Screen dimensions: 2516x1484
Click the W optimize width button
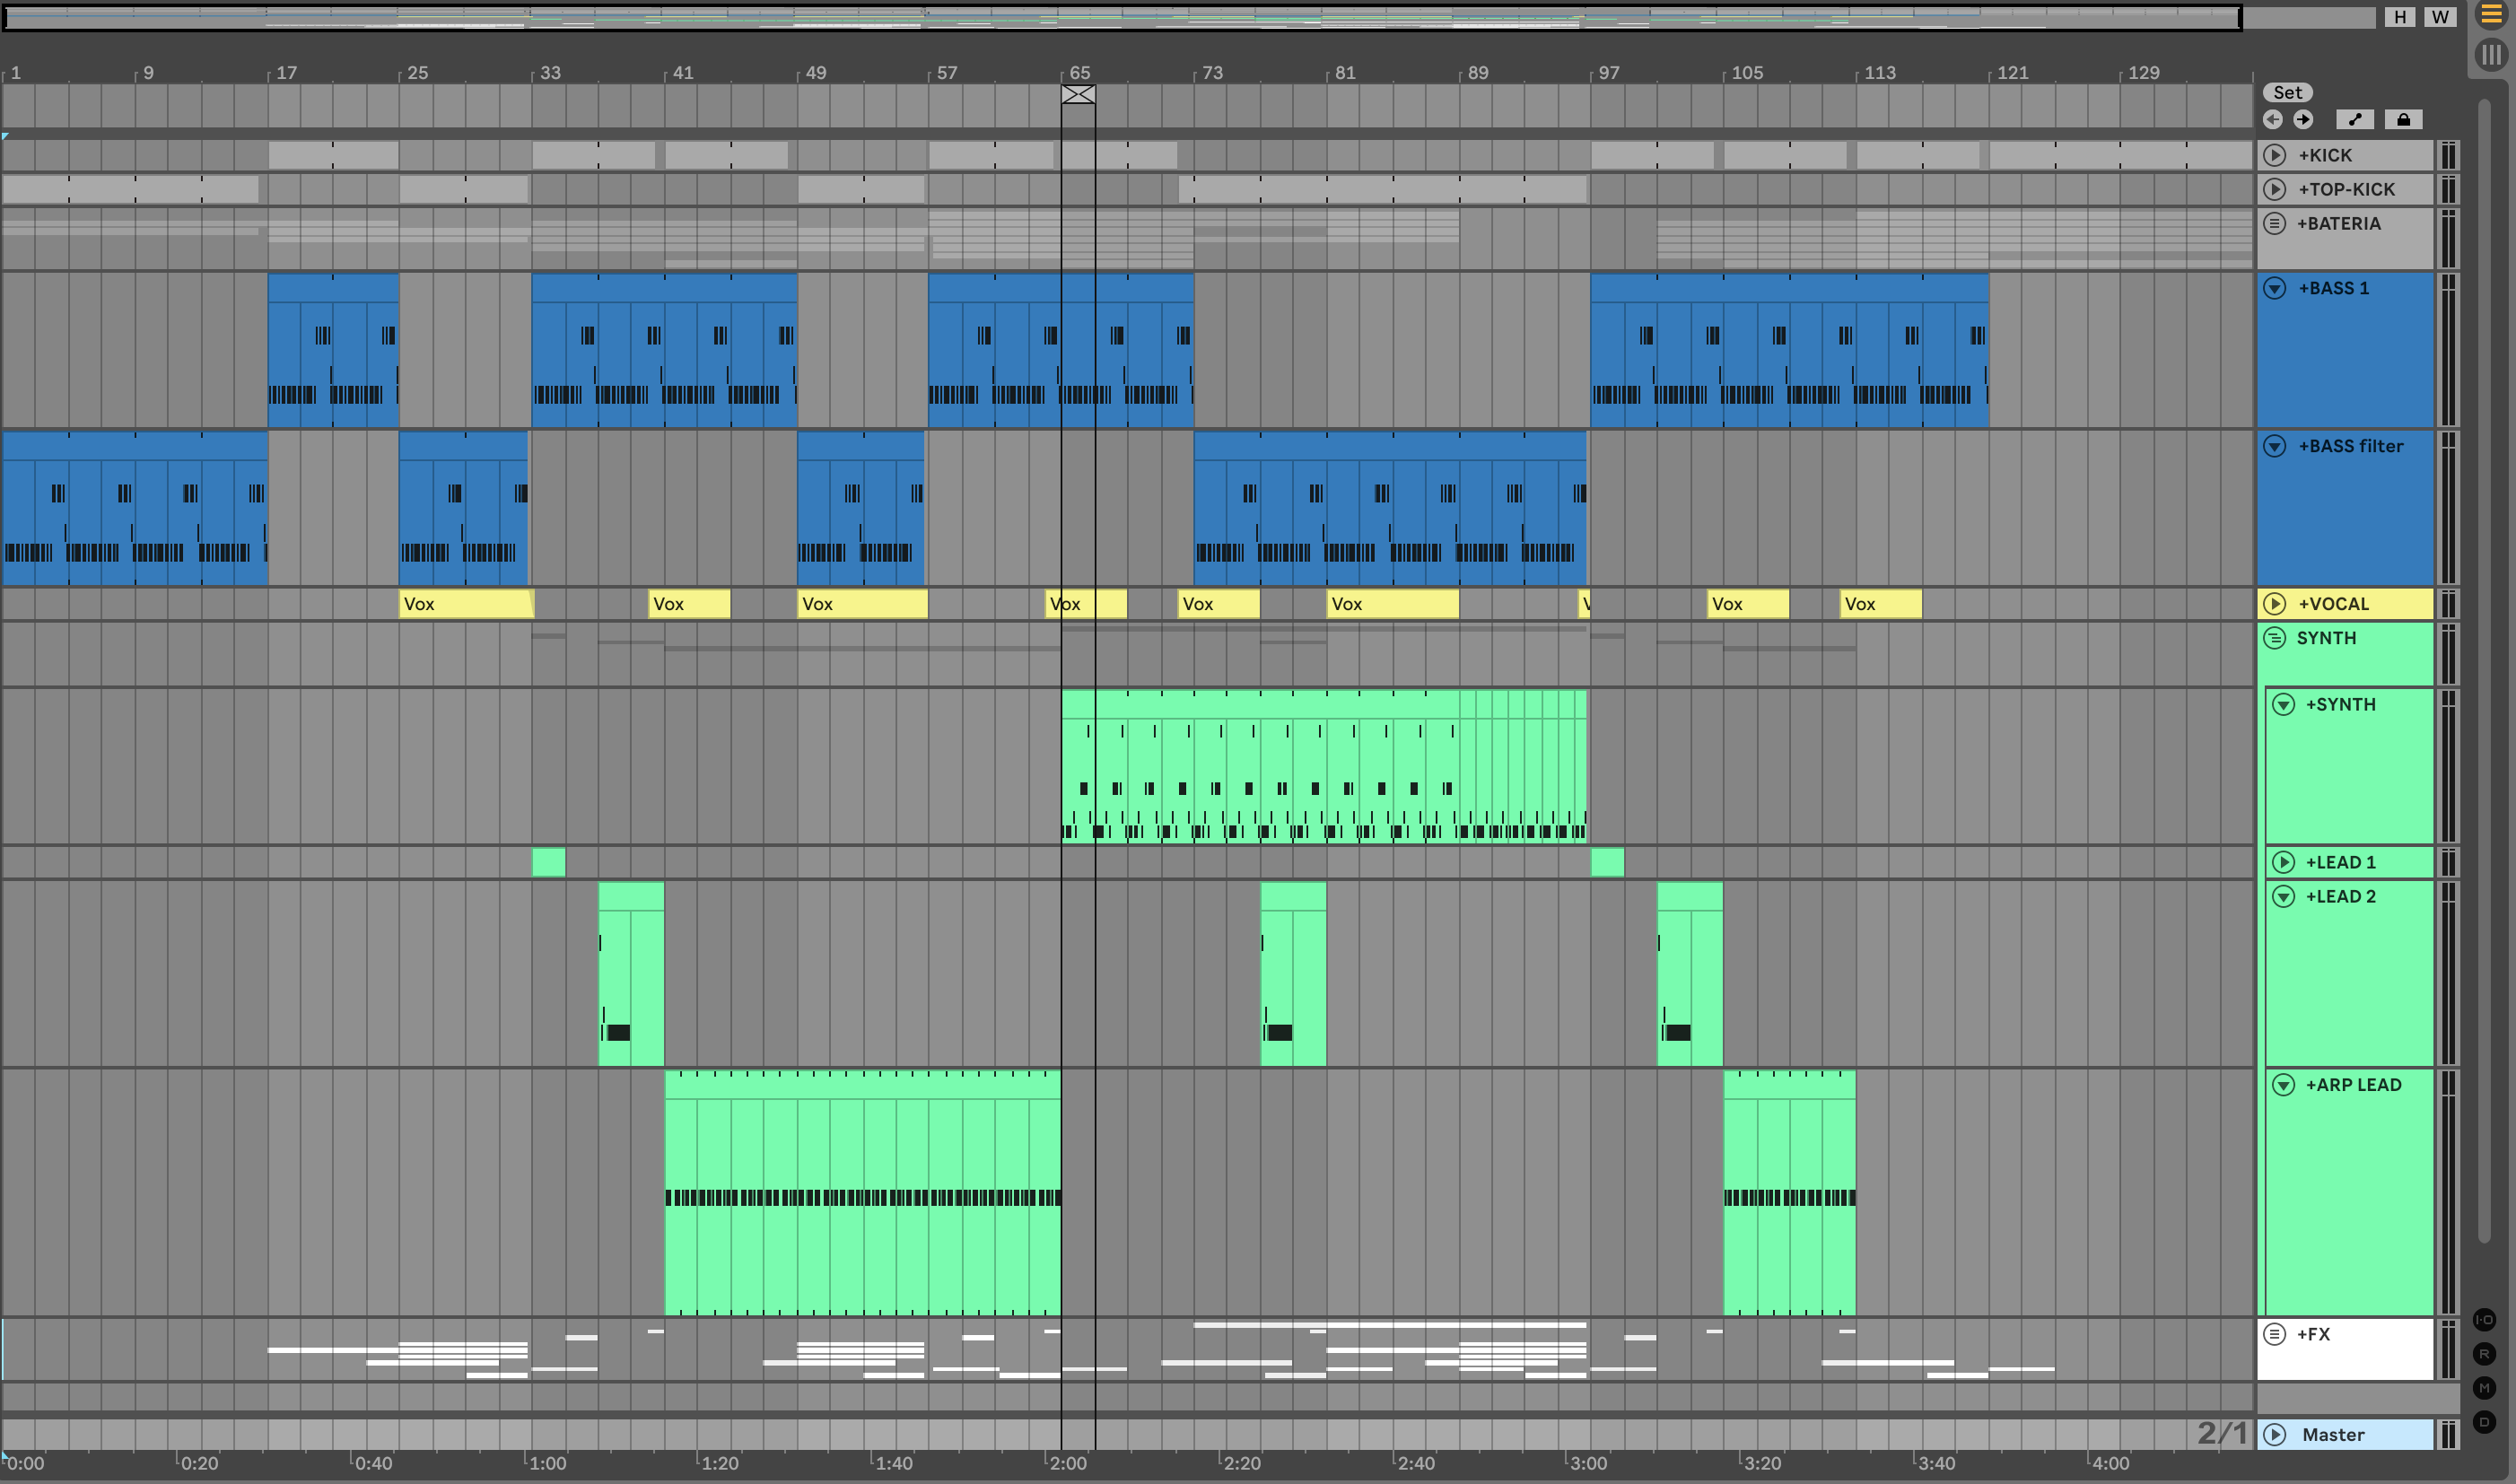[x=2440, y=17]
